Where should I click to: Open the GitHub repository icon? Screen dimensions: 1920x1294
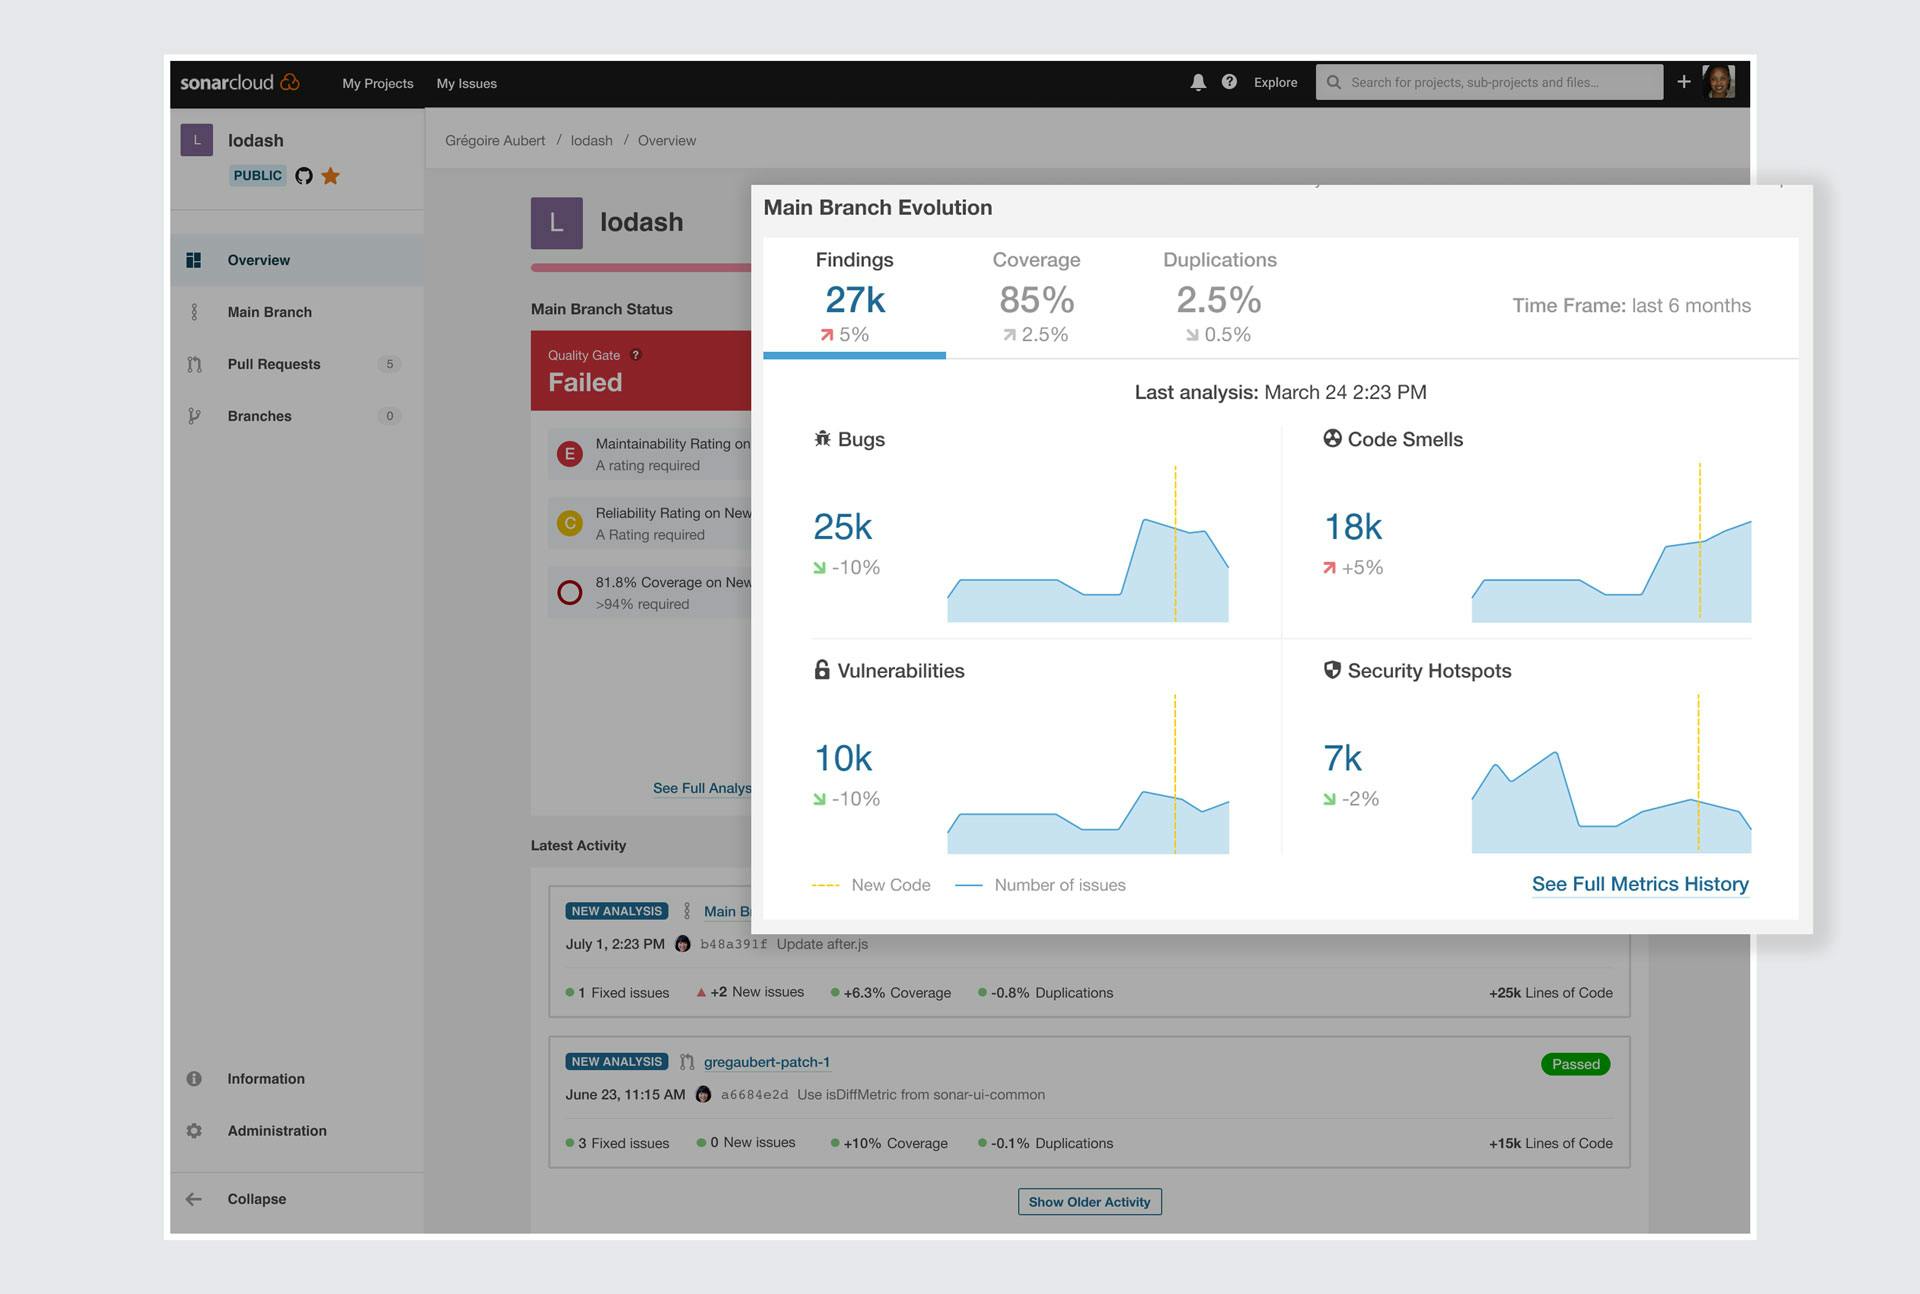tap(304, 176)
